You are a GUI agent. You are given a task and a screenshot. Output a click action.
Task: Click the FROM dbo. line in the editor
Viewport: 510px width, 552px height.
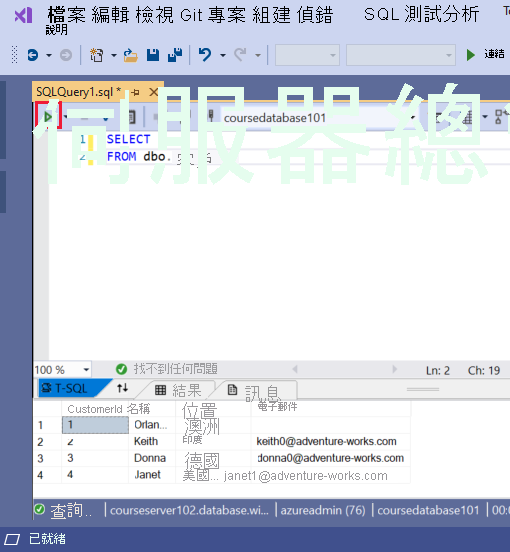point(139,156)
